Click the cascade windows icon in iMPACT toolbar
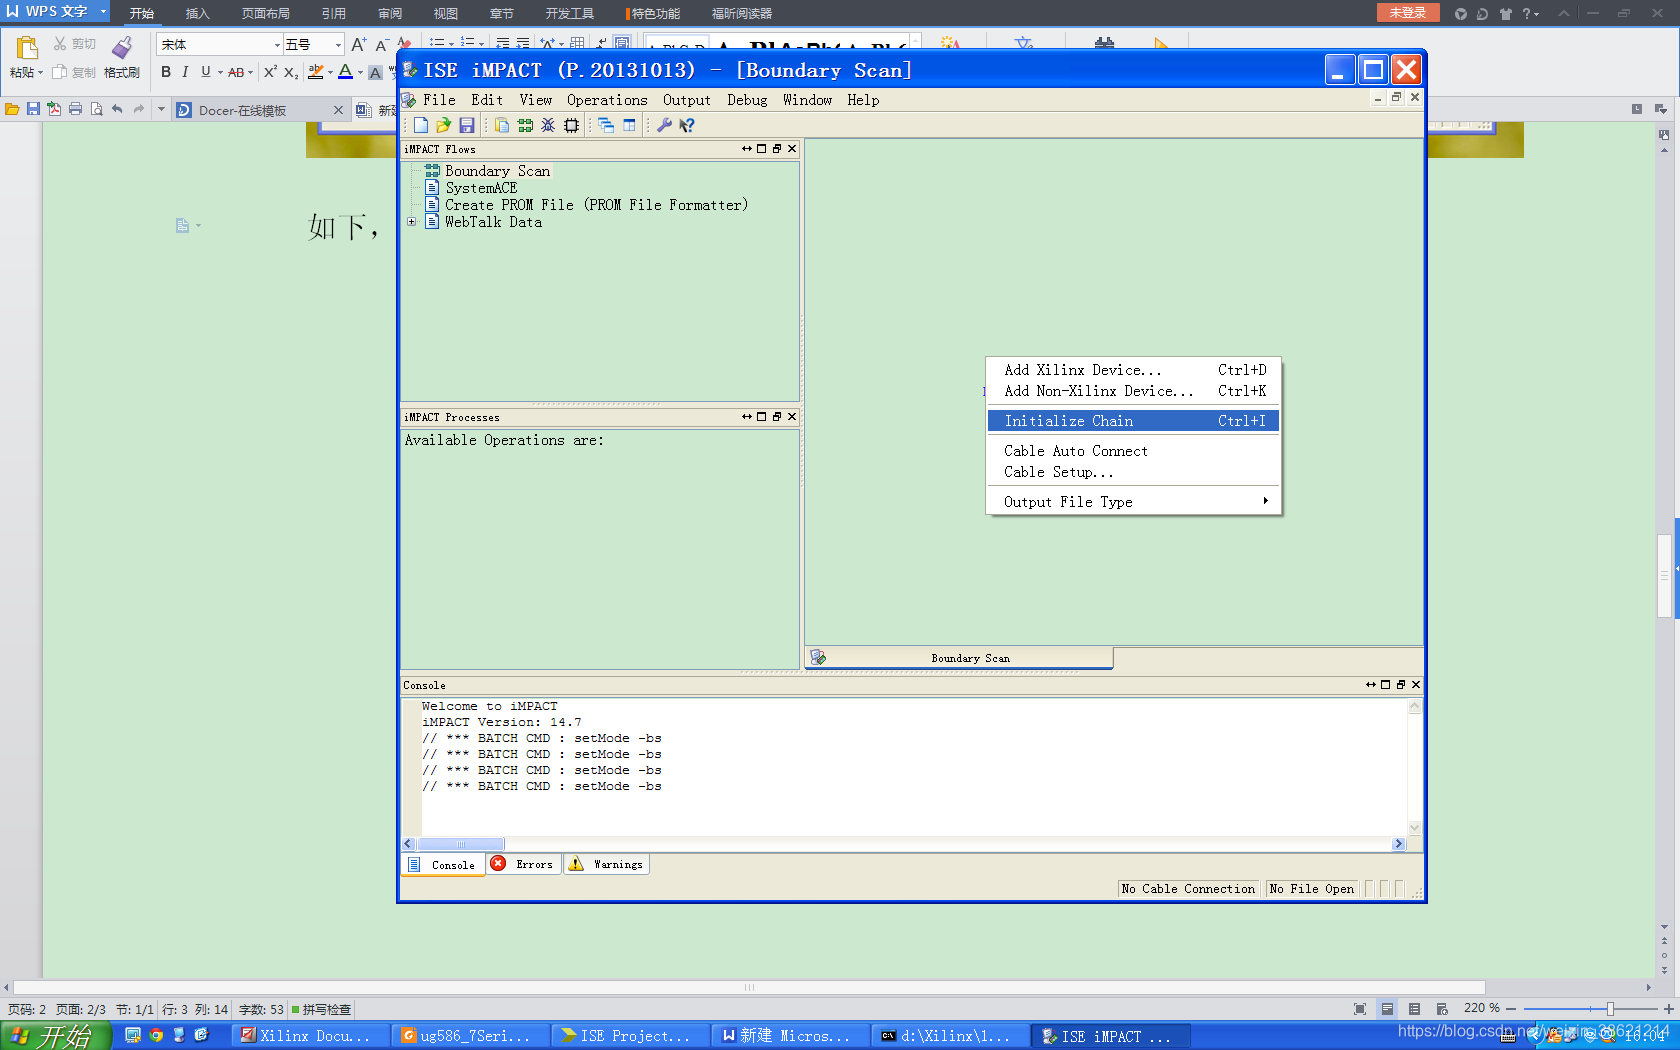 coord(606,125)
